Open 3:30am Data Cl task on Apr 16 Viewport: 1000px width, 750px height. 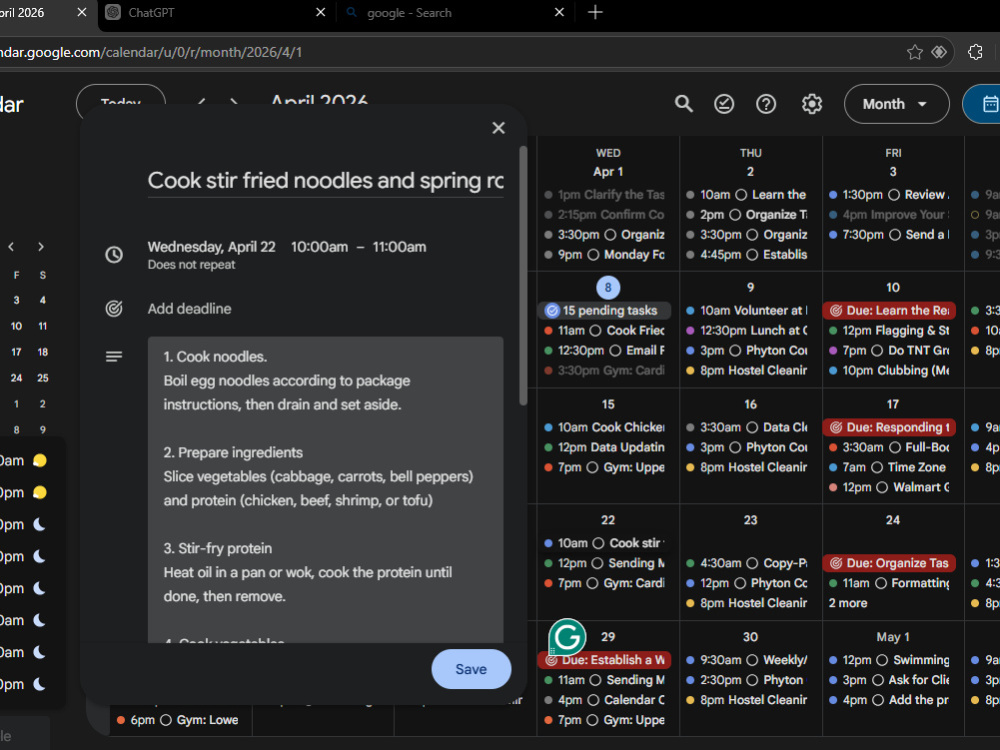748,427
